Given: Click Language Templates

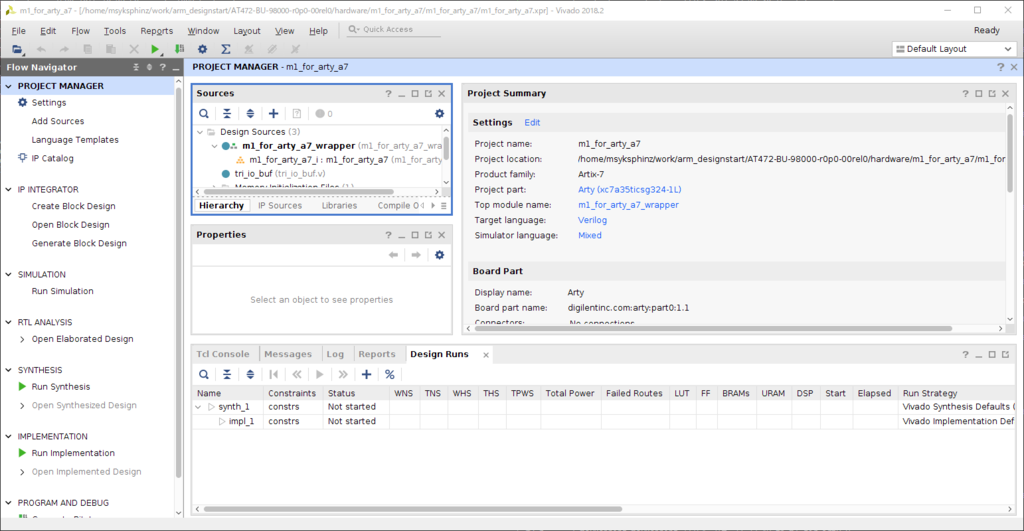Looking at the screenshot, I should (75, 140).
